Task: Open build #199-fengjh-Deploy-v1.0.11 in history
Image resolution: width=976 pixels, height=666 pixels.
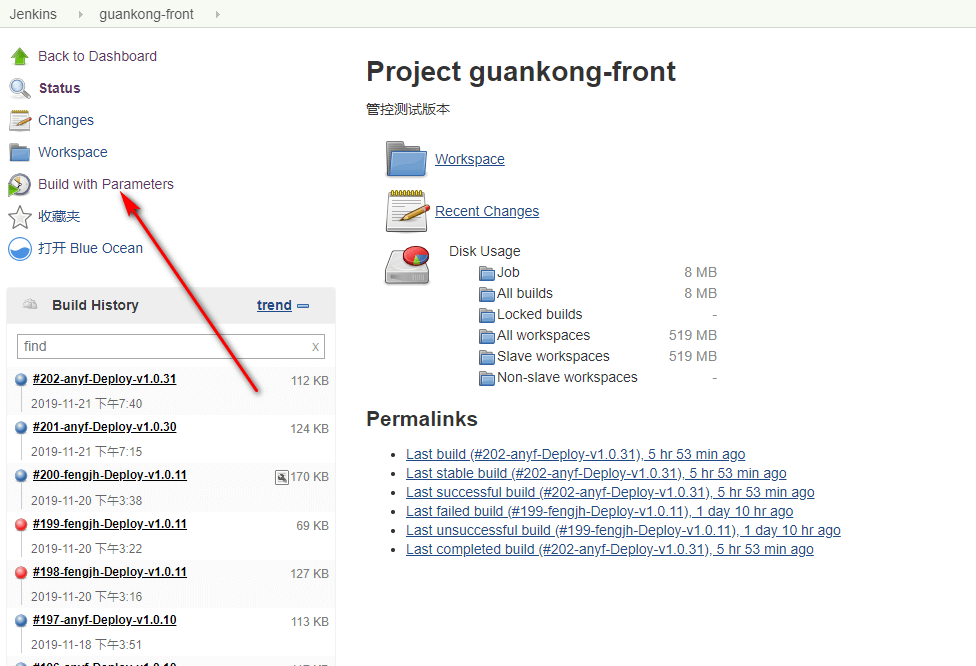Action: (110, 524)
